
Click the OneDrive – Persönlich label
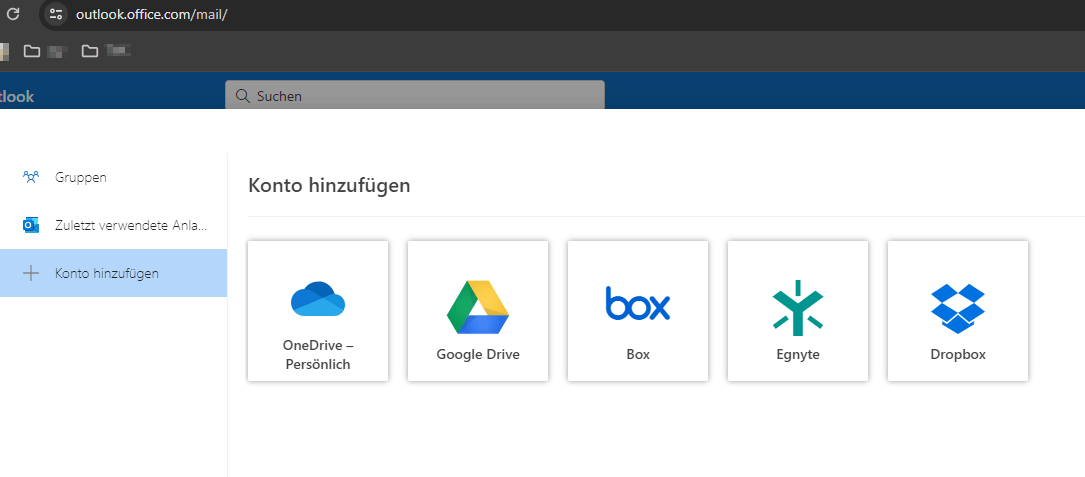[x=318, y=354]
